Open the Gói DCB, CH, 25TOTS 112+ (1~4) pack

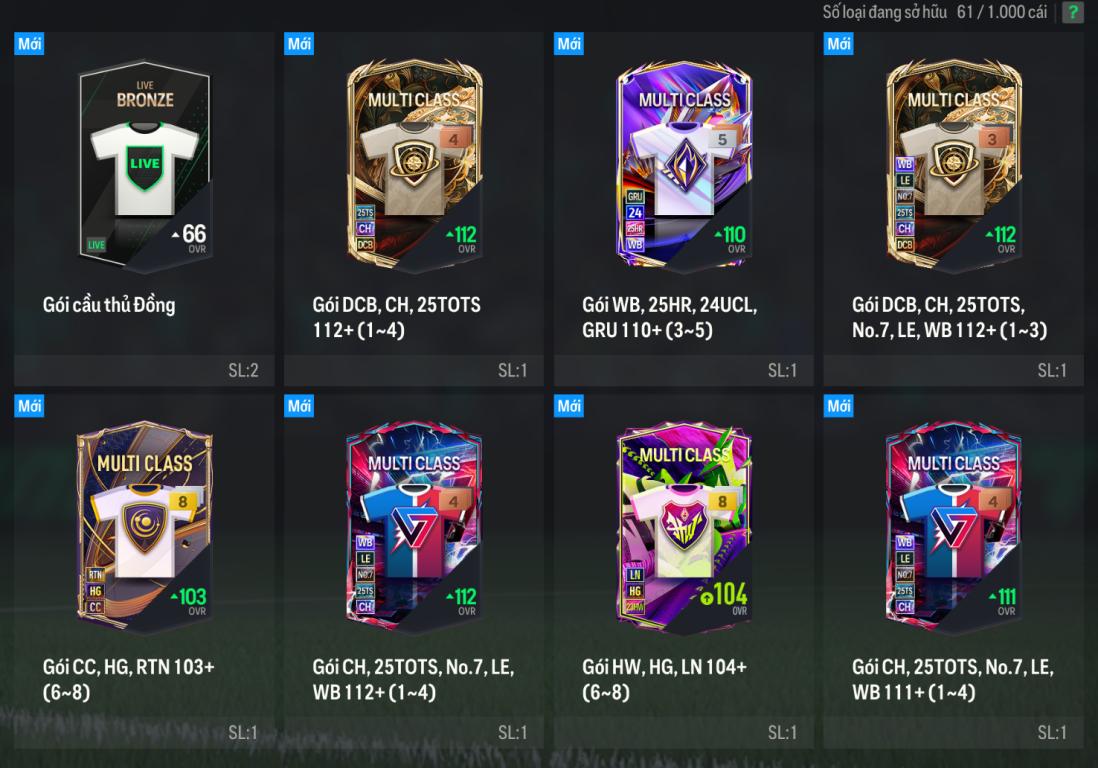[x=415, y=165]
